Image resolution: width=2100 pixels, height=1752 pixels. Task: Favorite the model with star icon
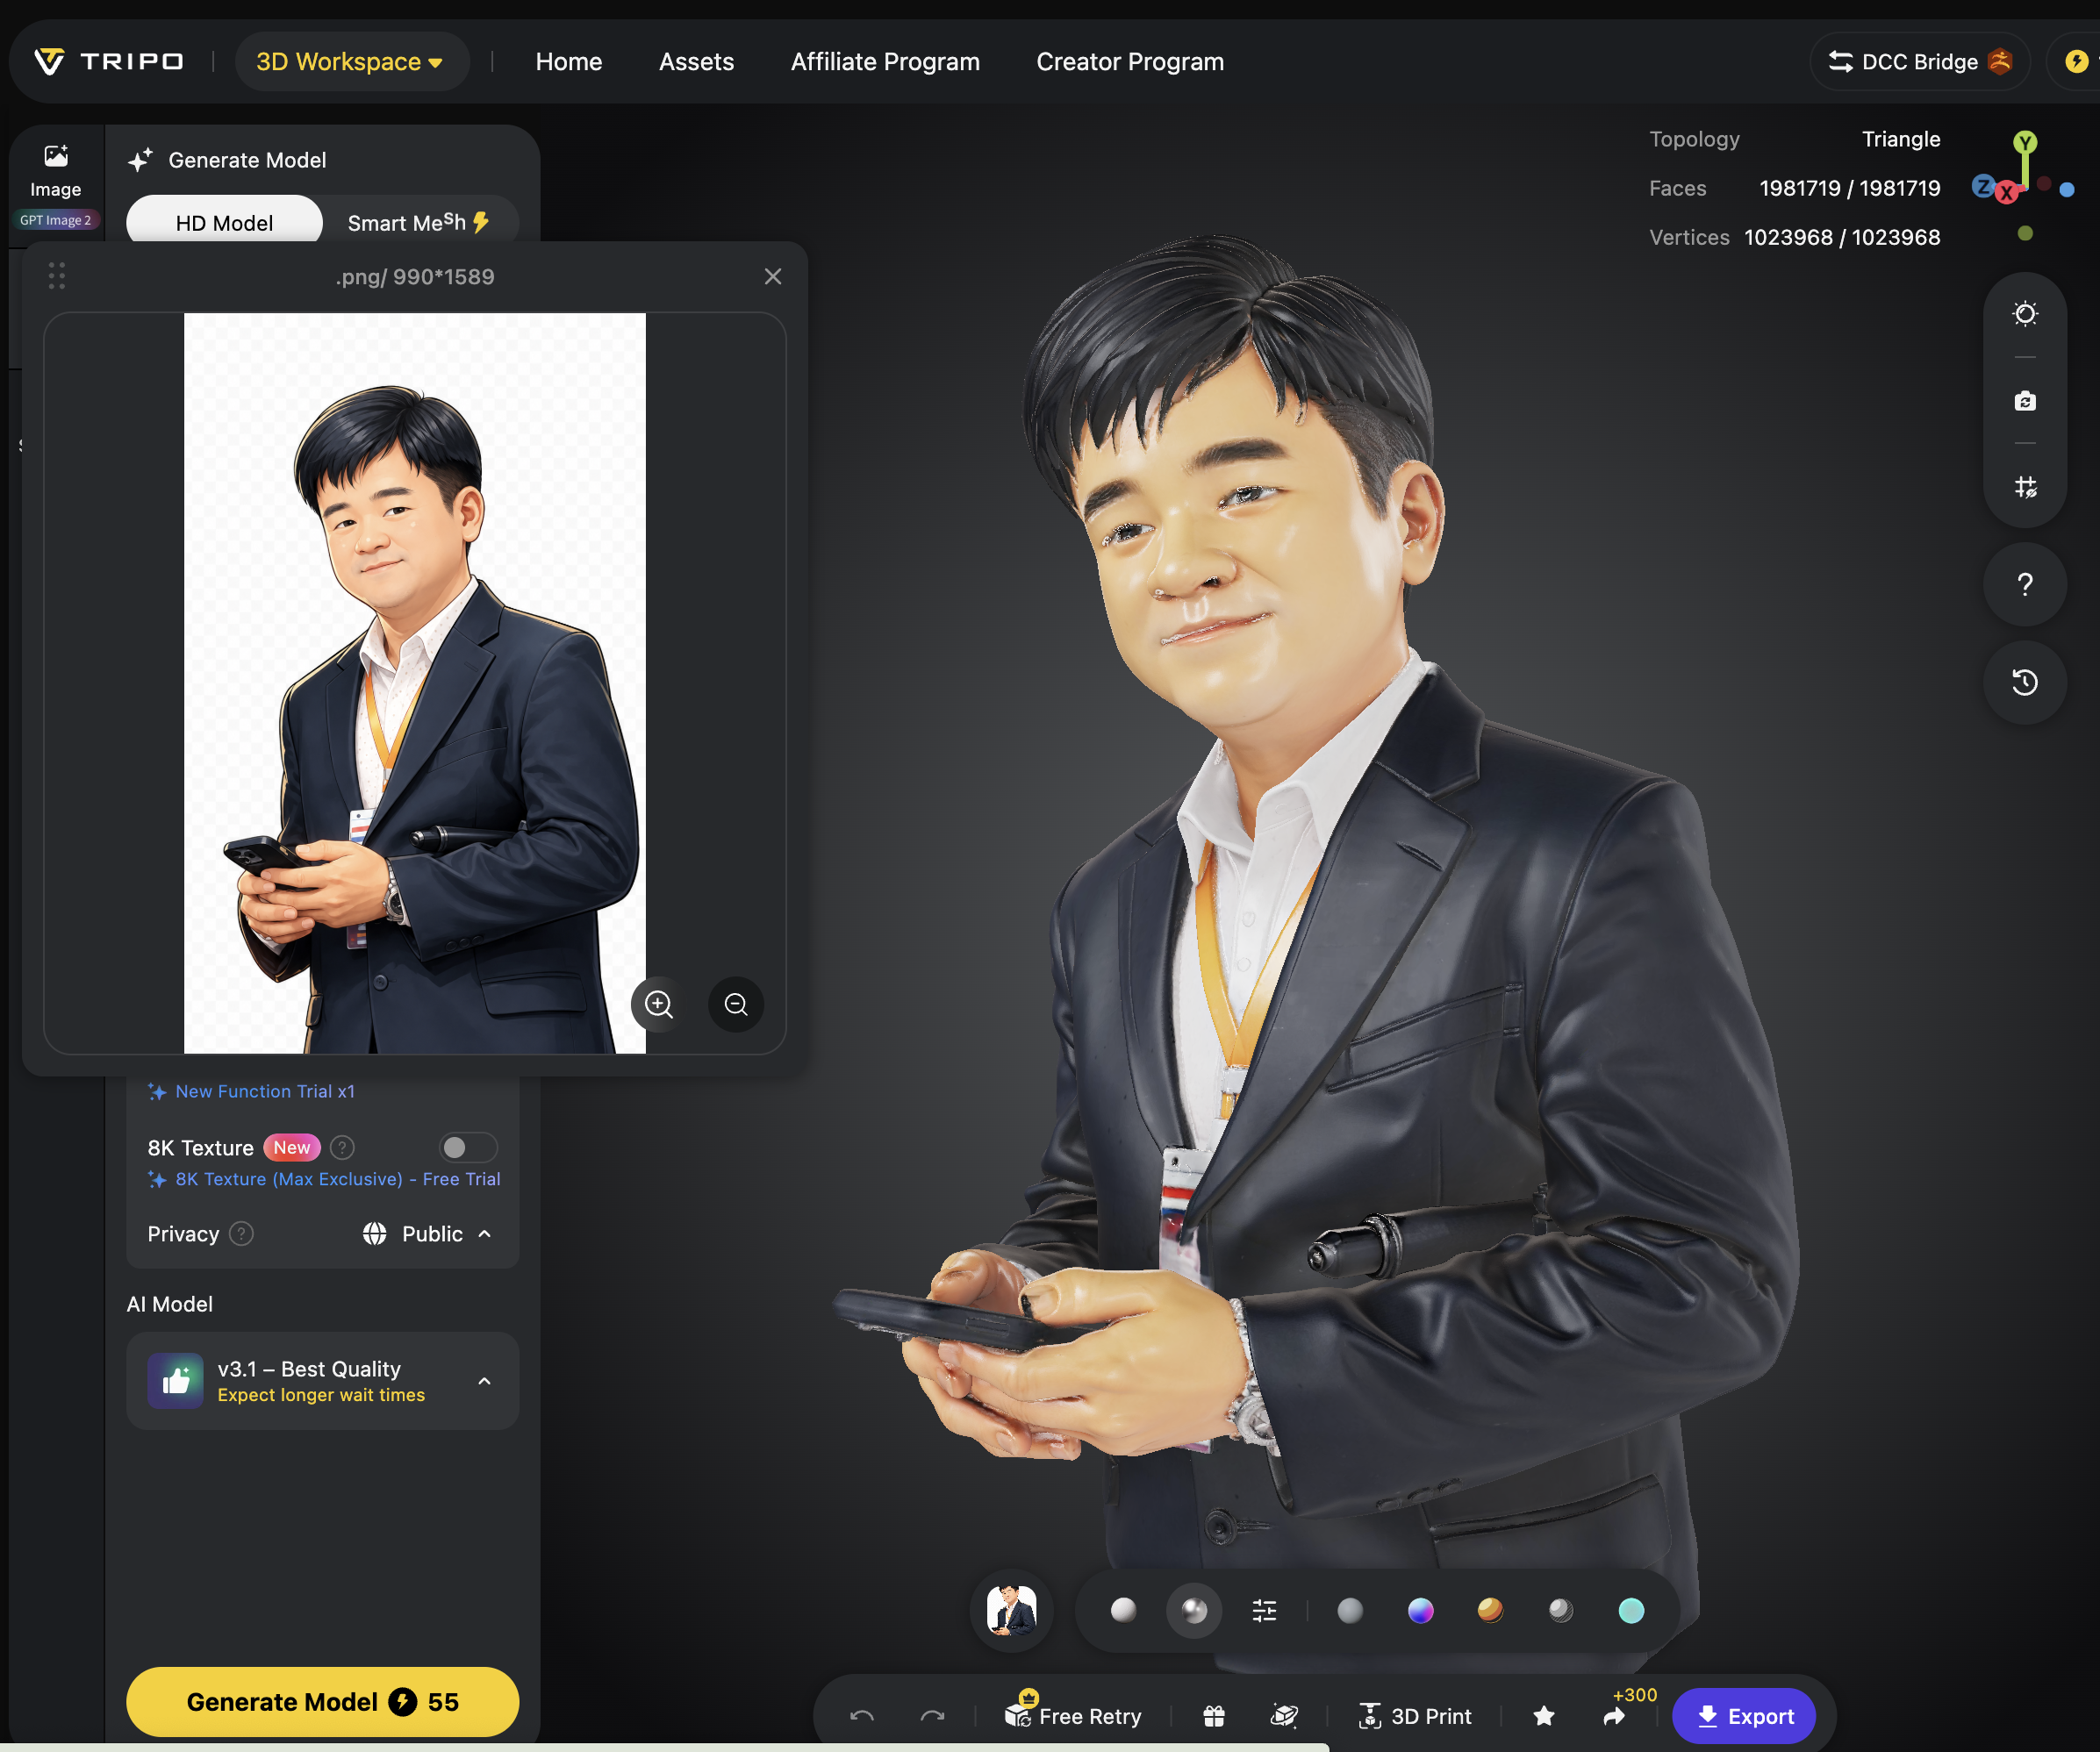pyautogui.click(x=1544, y=1716)
